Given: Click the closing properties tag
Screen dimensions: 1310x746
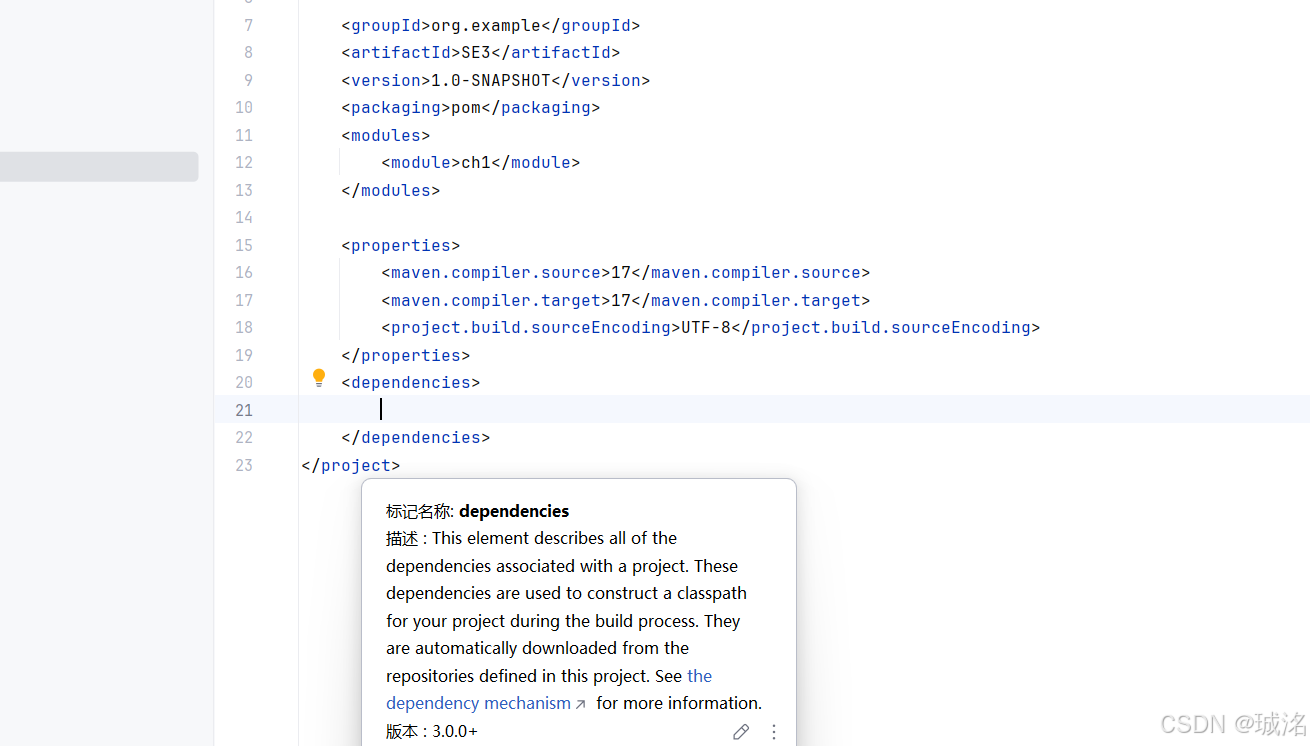Looking at the screenshot, I should (406, 355).
